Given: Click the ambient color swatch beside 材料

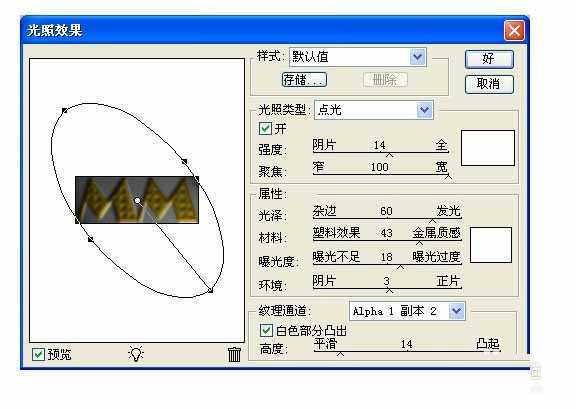Looking at the screenshot, I should tap(491, 245).
